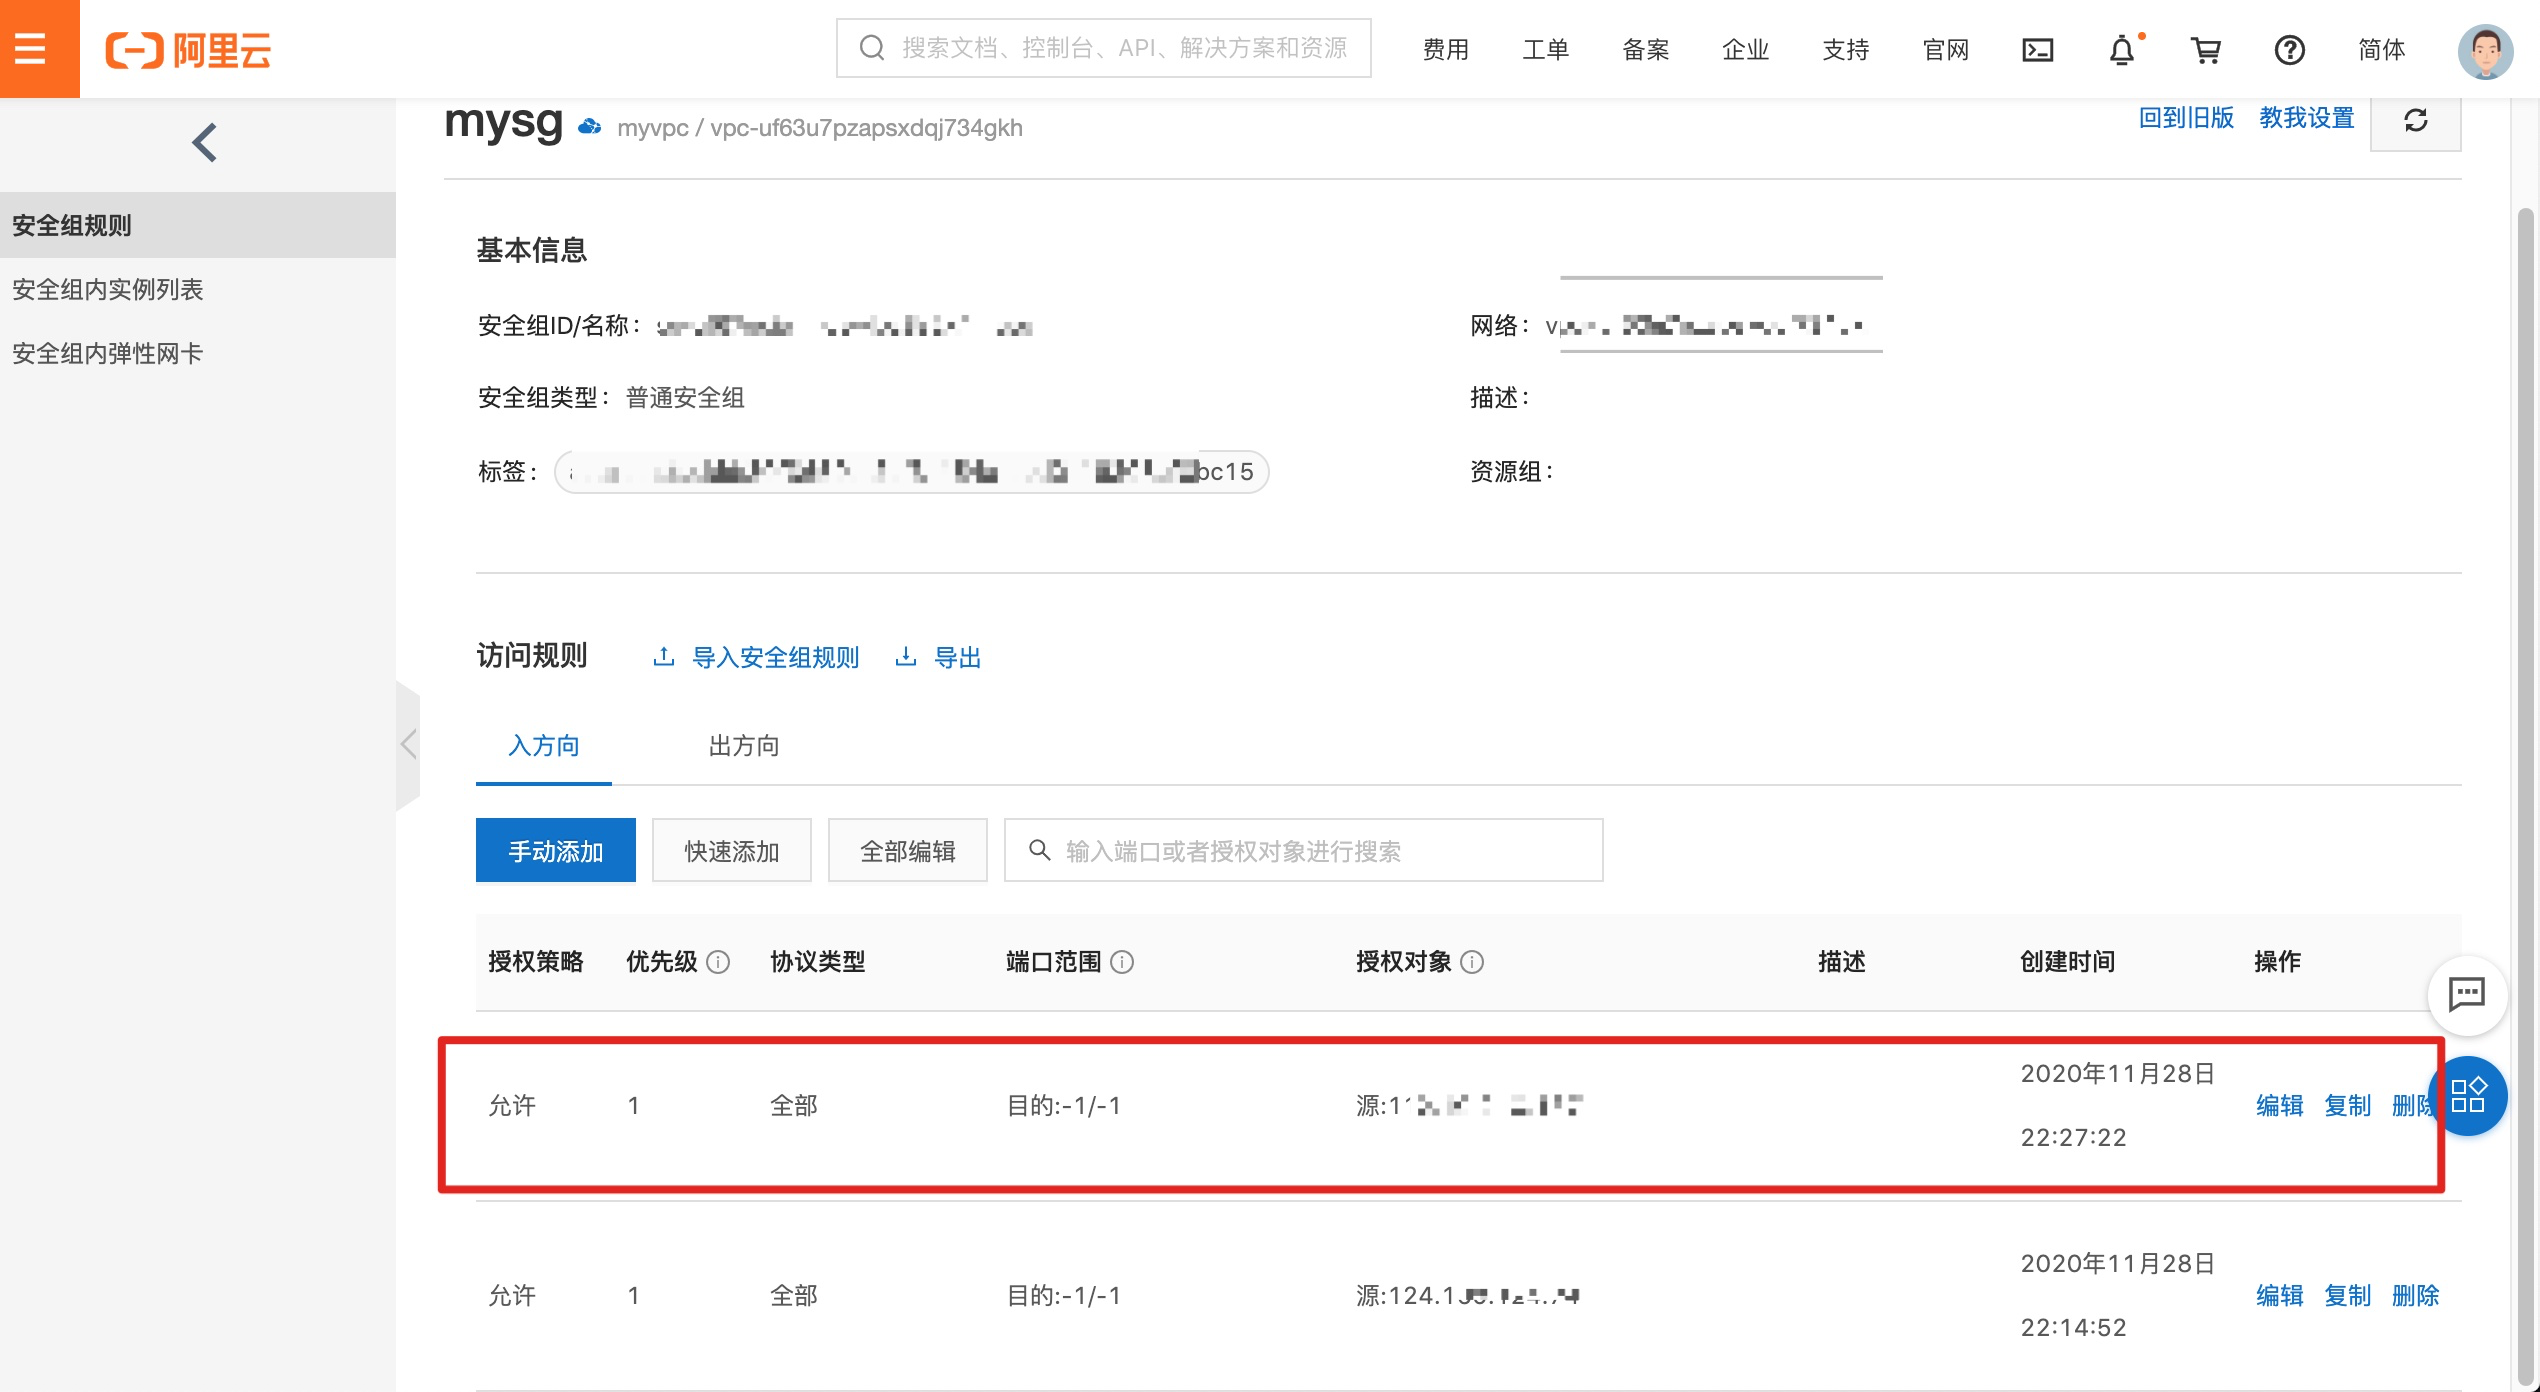Click user avatar in top bar
Screen dimensions: 2540x1392
[2485, 49]
